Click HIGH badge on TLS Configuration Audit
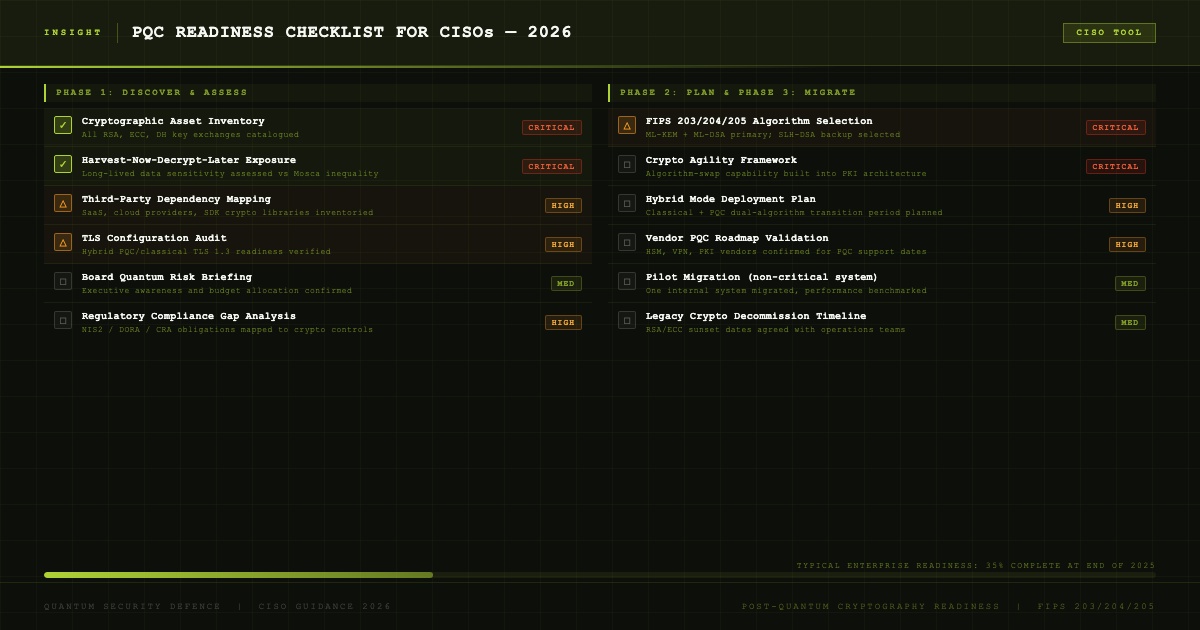 click(563, 245)
